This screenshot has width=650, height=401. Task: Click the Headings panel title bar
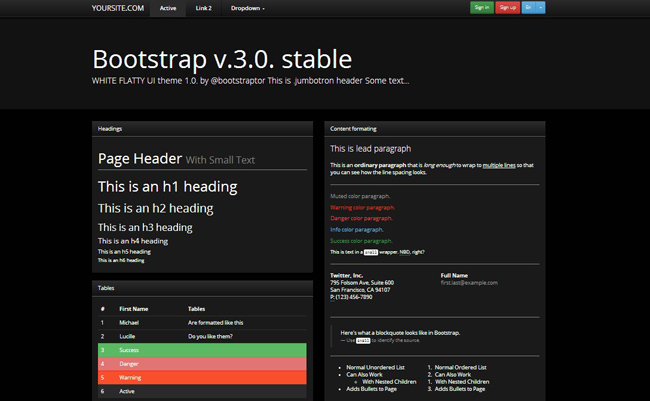tap(203, 129)
